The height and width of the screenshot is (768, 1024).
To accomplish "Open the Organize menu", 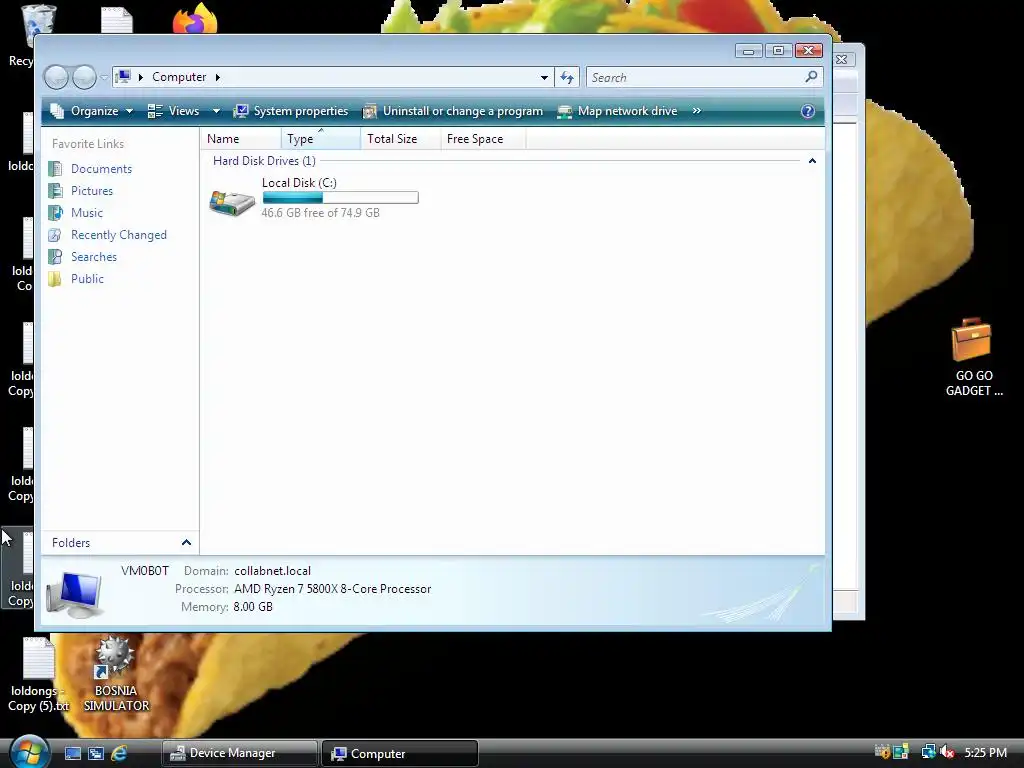I will click(91, 111).
